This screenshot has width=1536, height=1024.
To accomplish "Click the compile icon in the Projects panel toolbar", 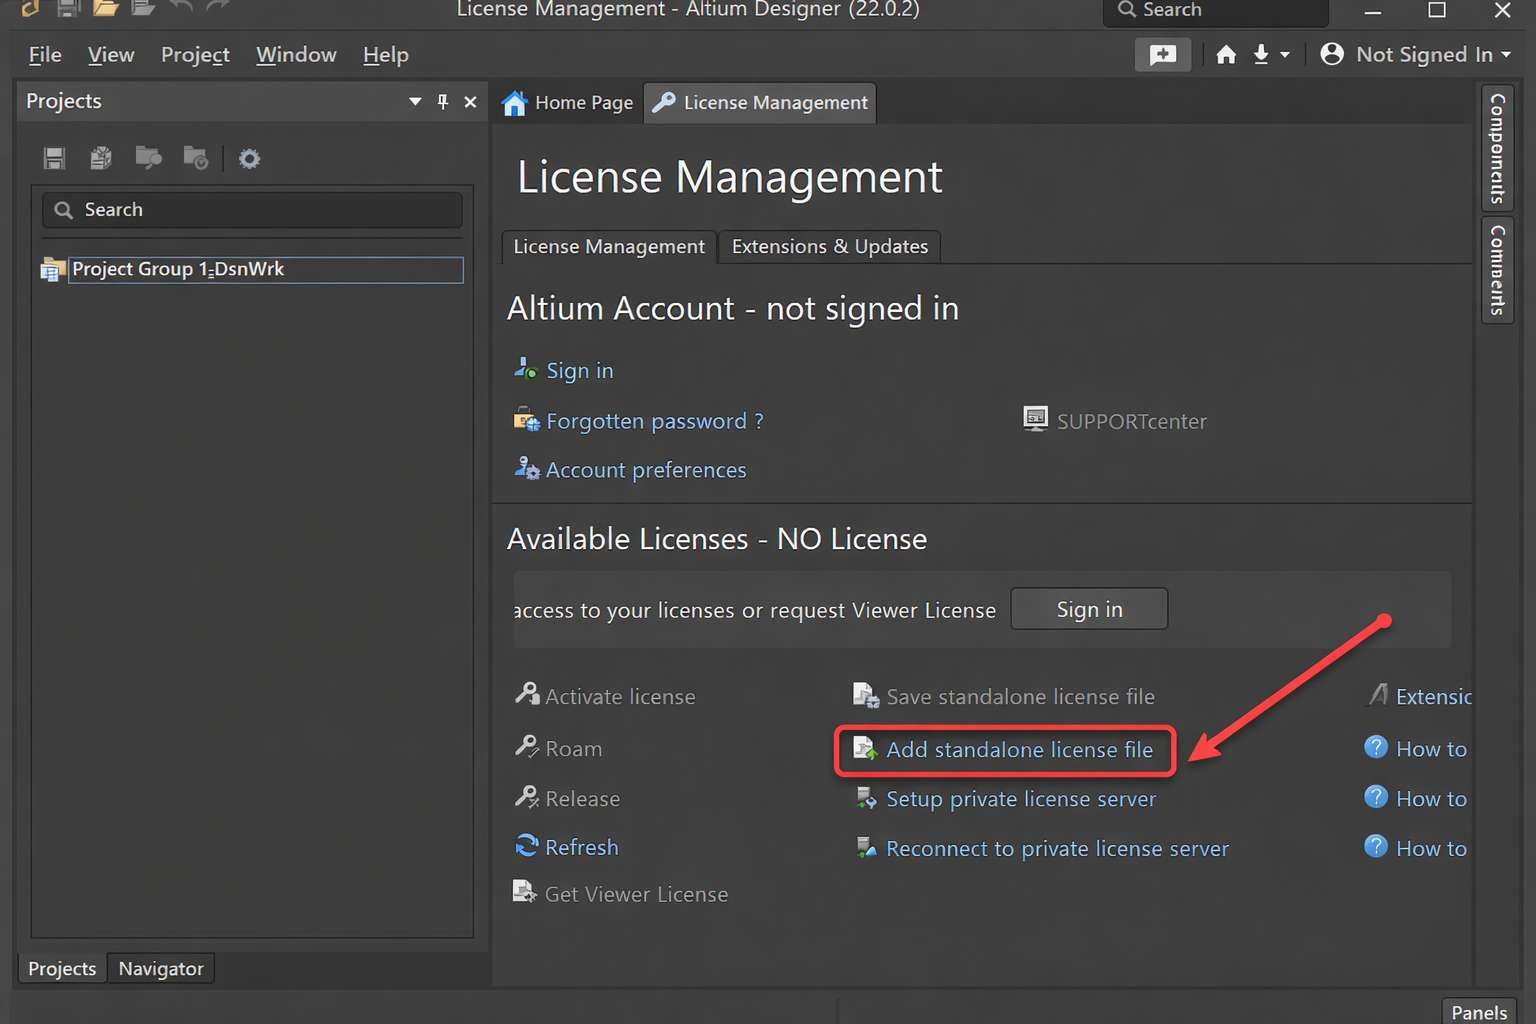I will (101, 158).
